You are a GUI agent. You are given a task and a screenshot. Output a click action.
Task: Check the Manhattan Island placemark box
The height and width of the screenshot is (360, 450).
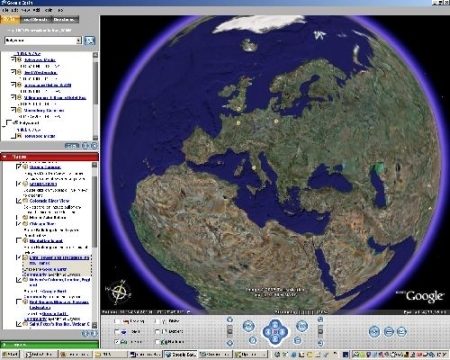click(19, 240)
